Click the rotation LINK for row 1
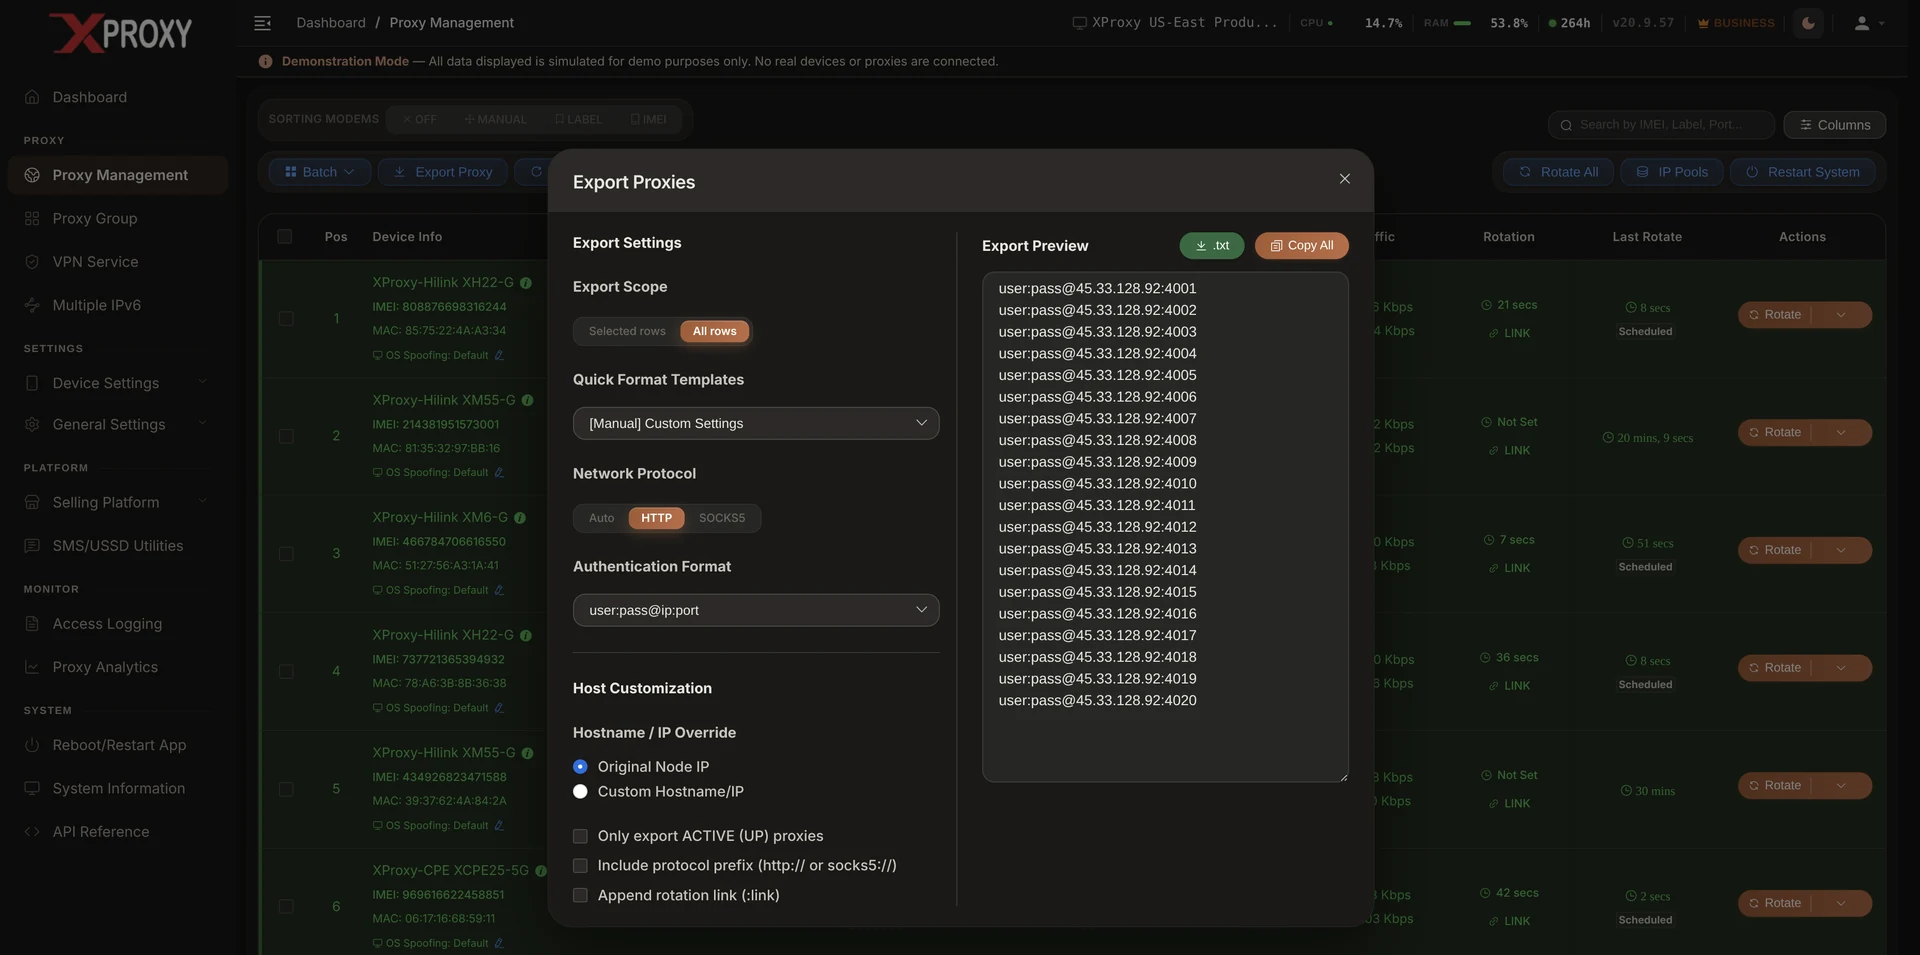This screenshot has width=1920, height=955. (1509, 333)
